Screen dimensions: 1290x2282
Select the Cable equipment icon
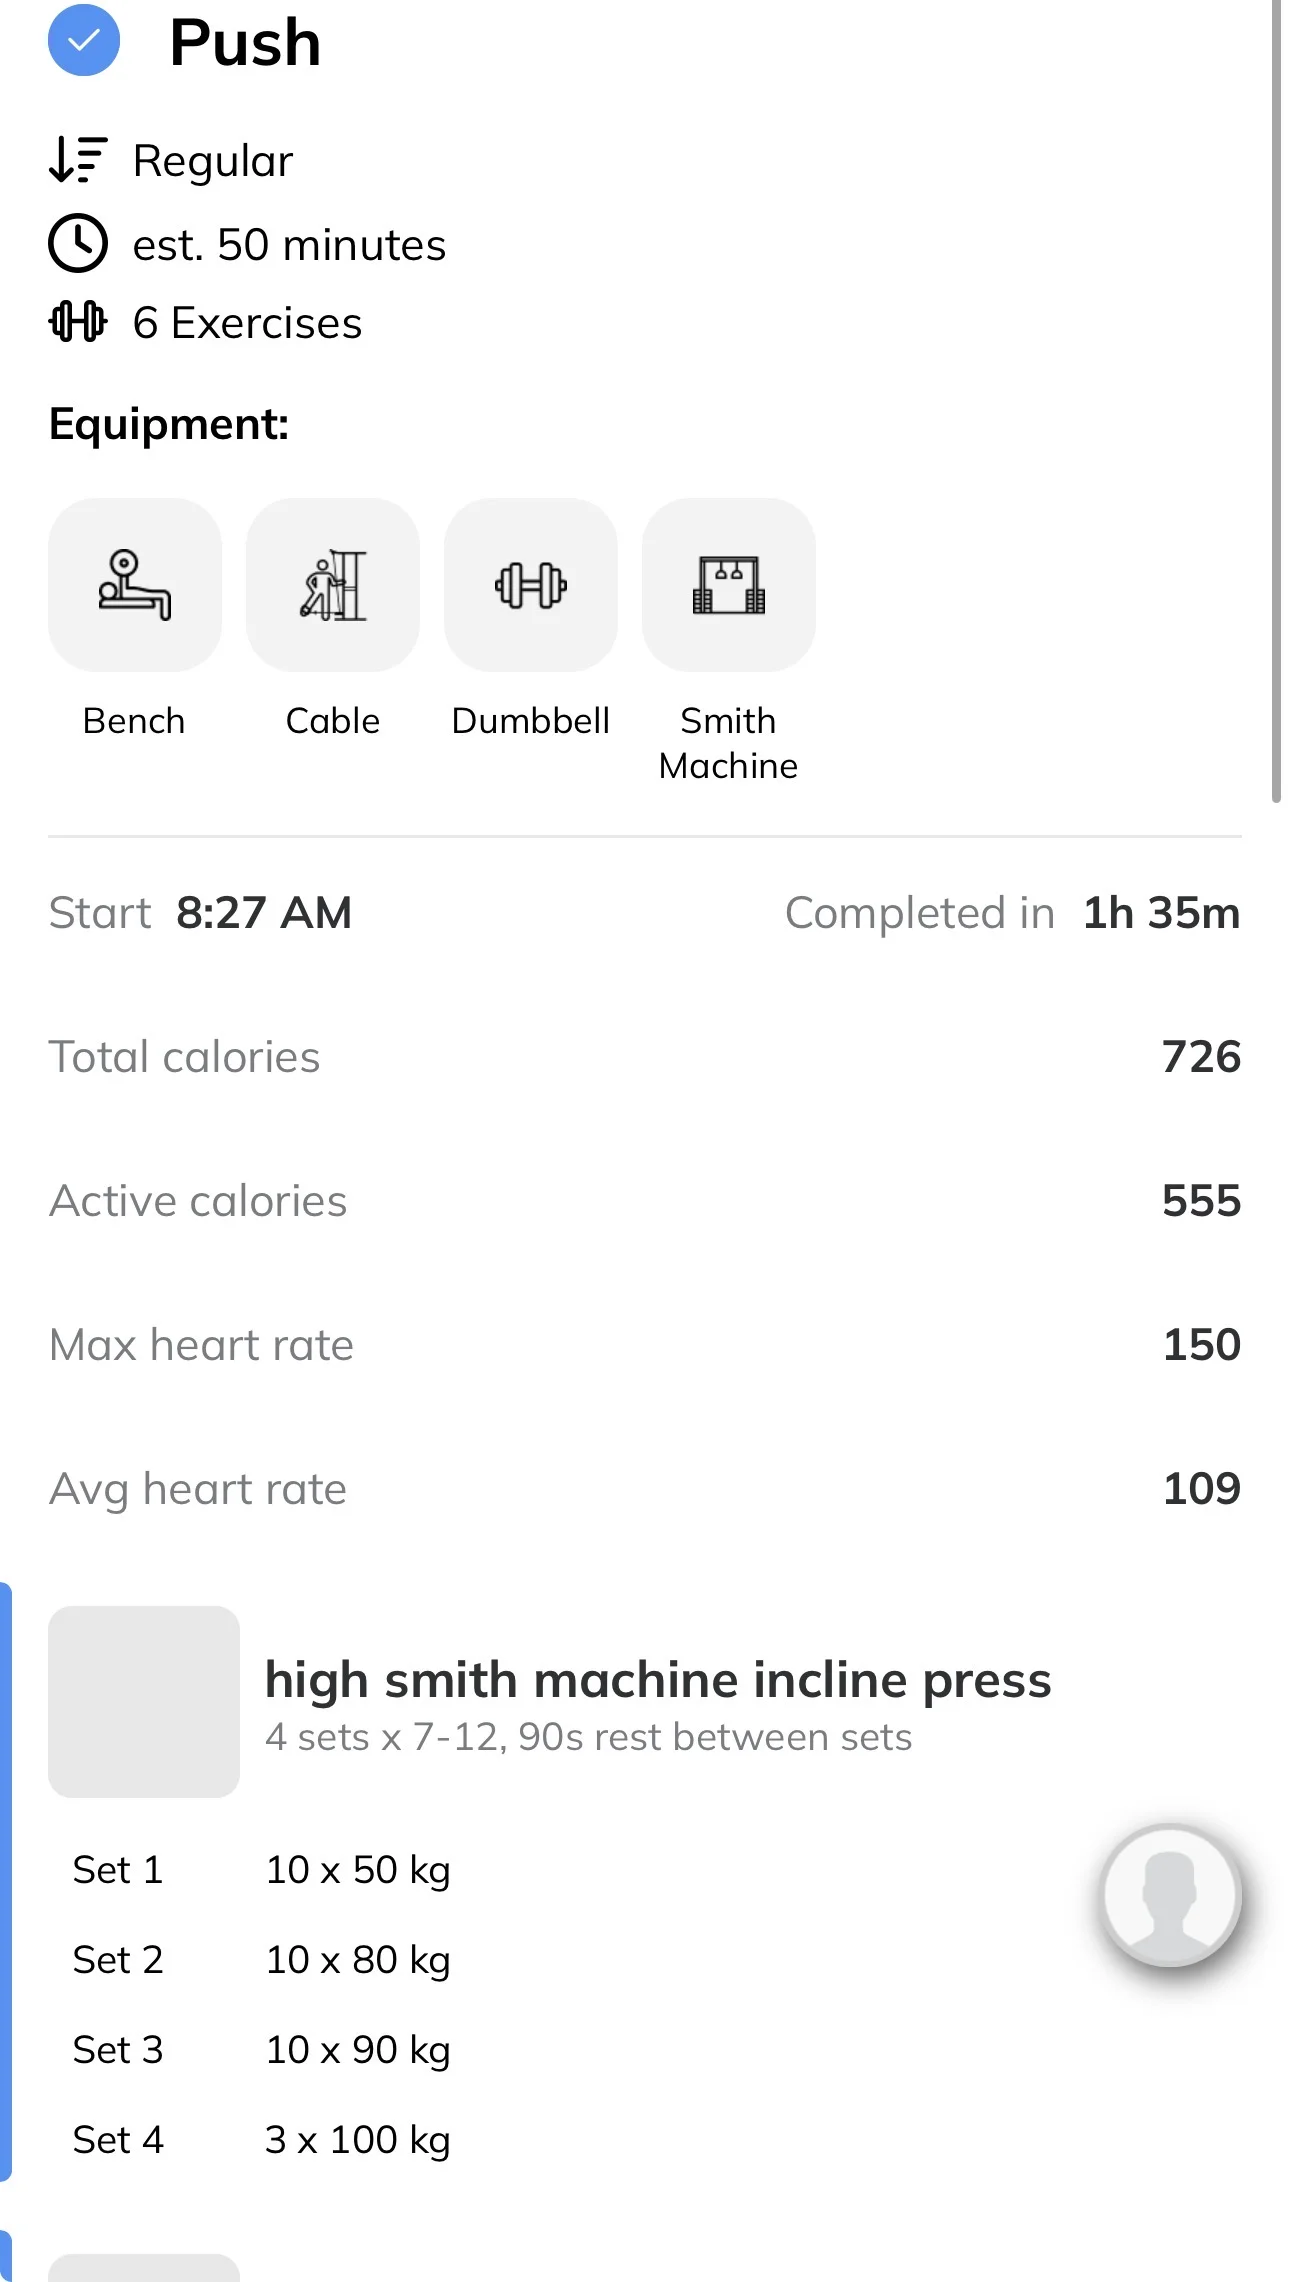pos(332,585)
